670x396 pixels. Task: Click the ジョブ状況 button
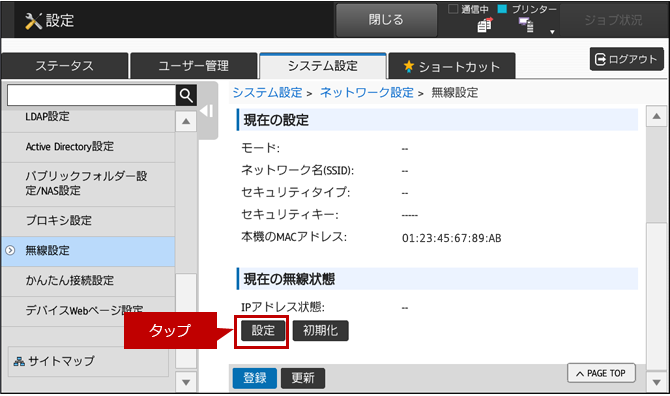[613, 20]
